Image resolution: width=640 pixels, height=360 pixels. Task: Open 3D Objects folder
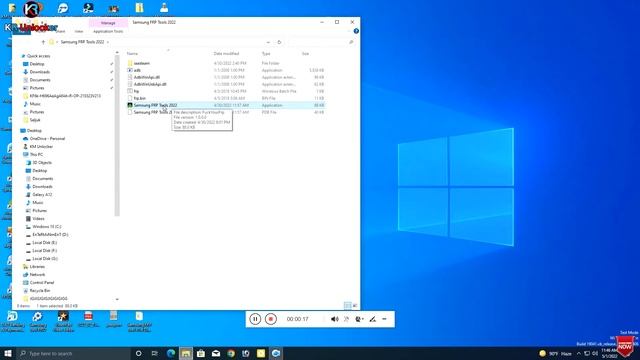(x=42, y=162)
